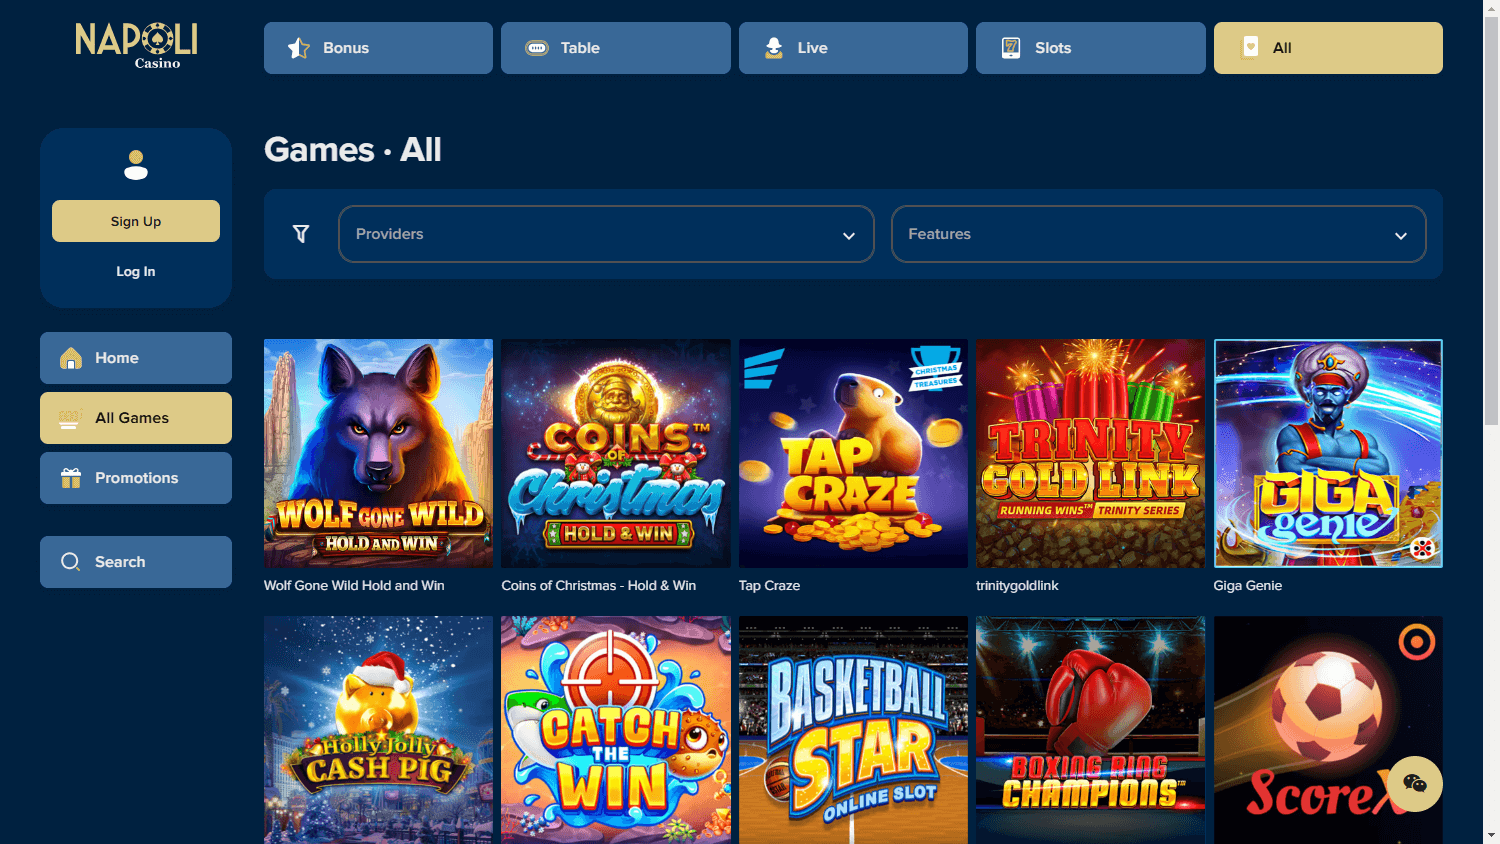The height and width of the screenshot is (844, 1500).
Task: Switch to the Live games tab
Action: click(x=853, y=48)
